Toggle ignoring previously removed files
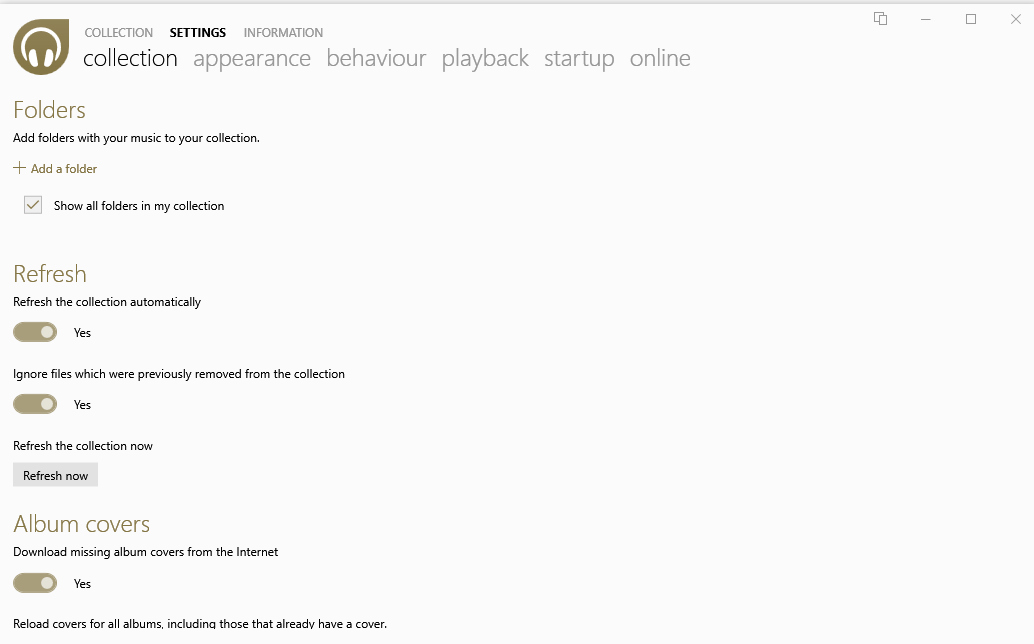Viewport: 1034px width, 644px height. [x=35, y=404]
